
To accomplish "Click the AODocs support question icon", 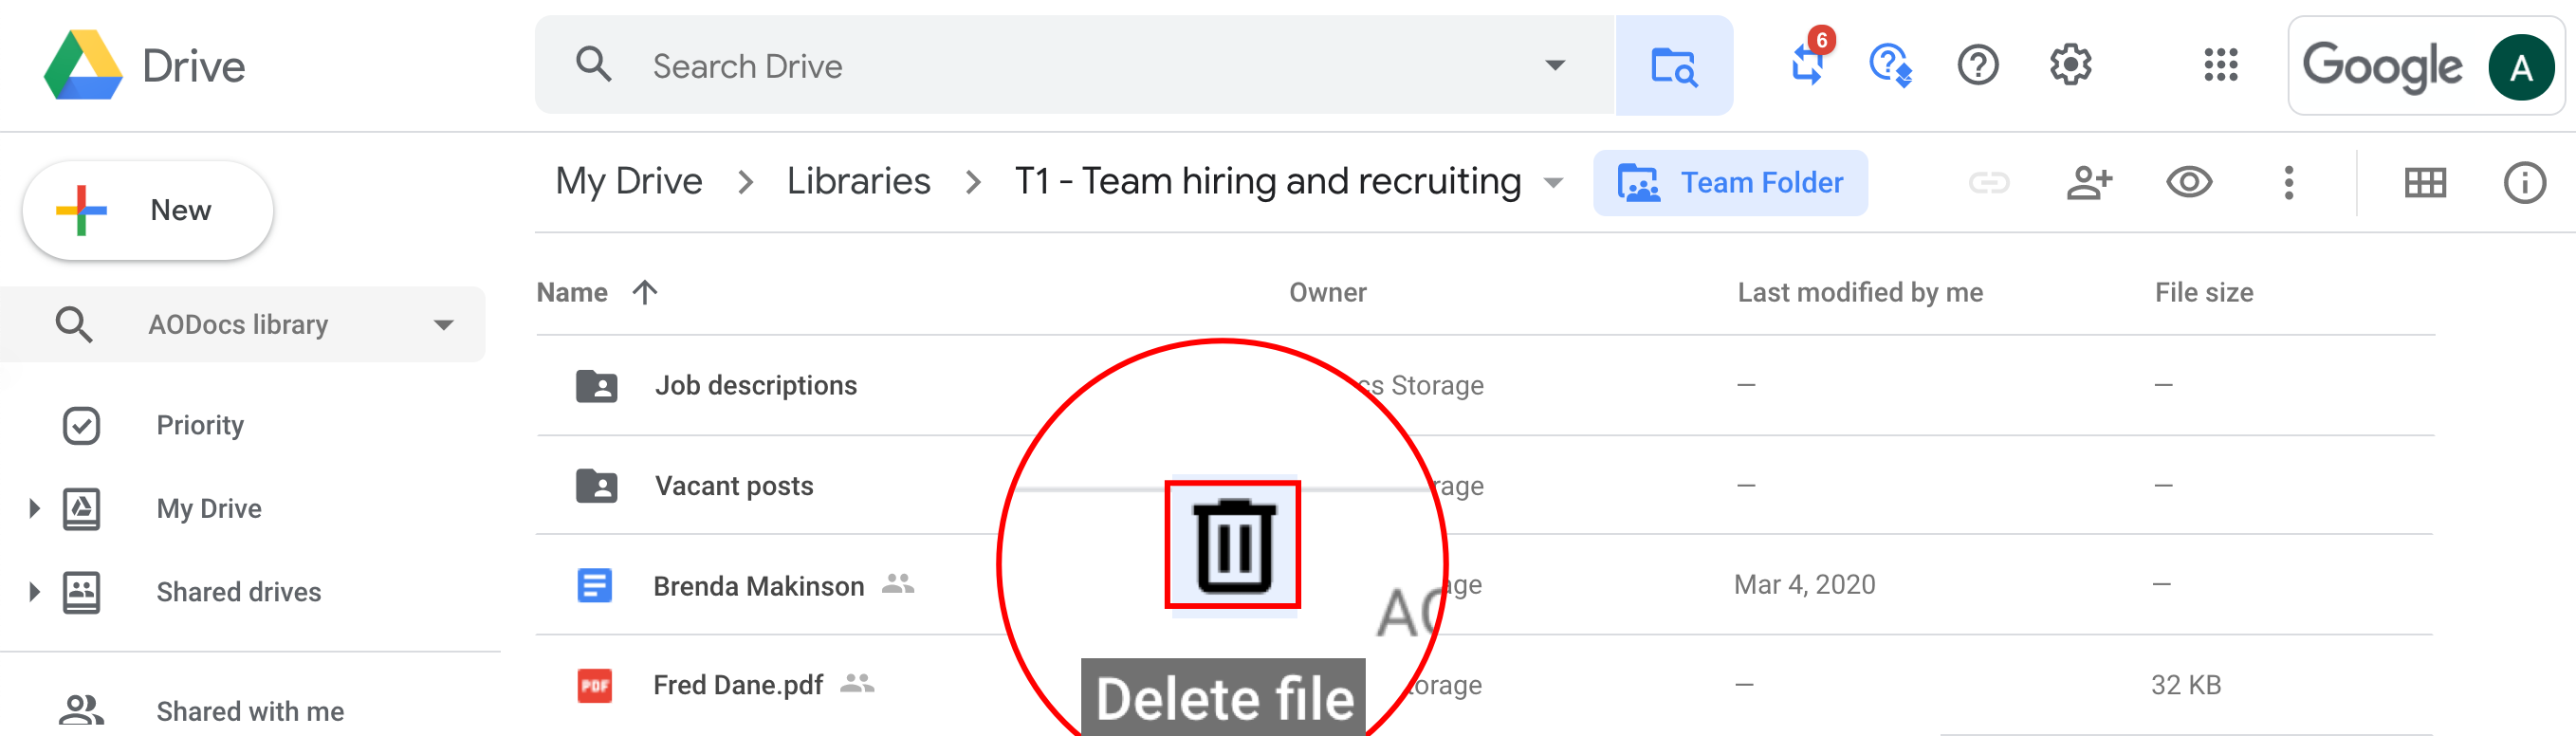I will point(1891,66).
